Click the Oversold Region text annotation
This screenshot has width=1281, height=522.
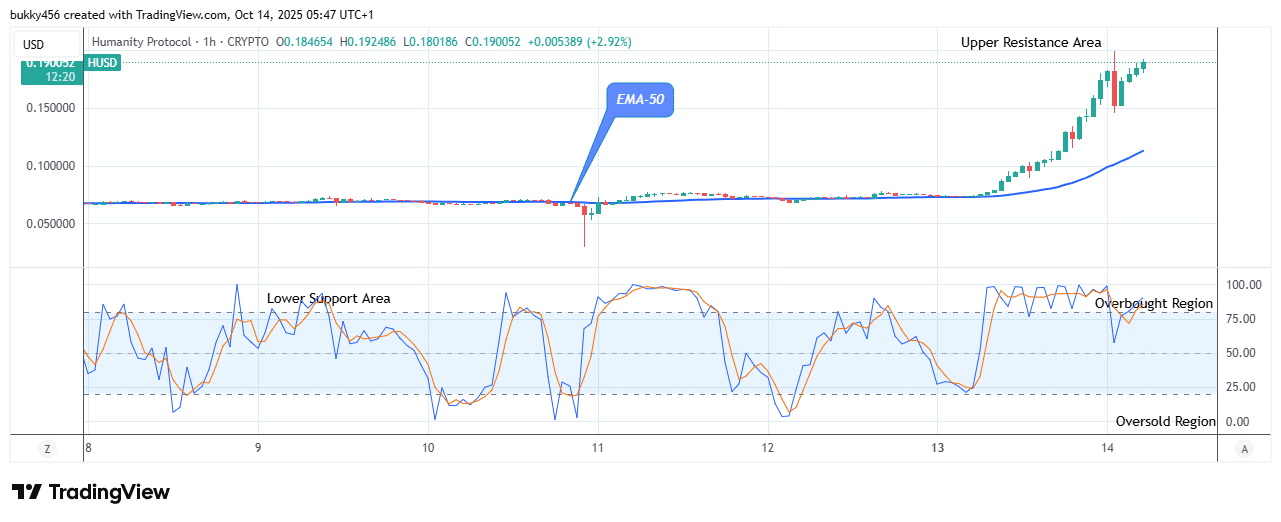point(1165,421)
